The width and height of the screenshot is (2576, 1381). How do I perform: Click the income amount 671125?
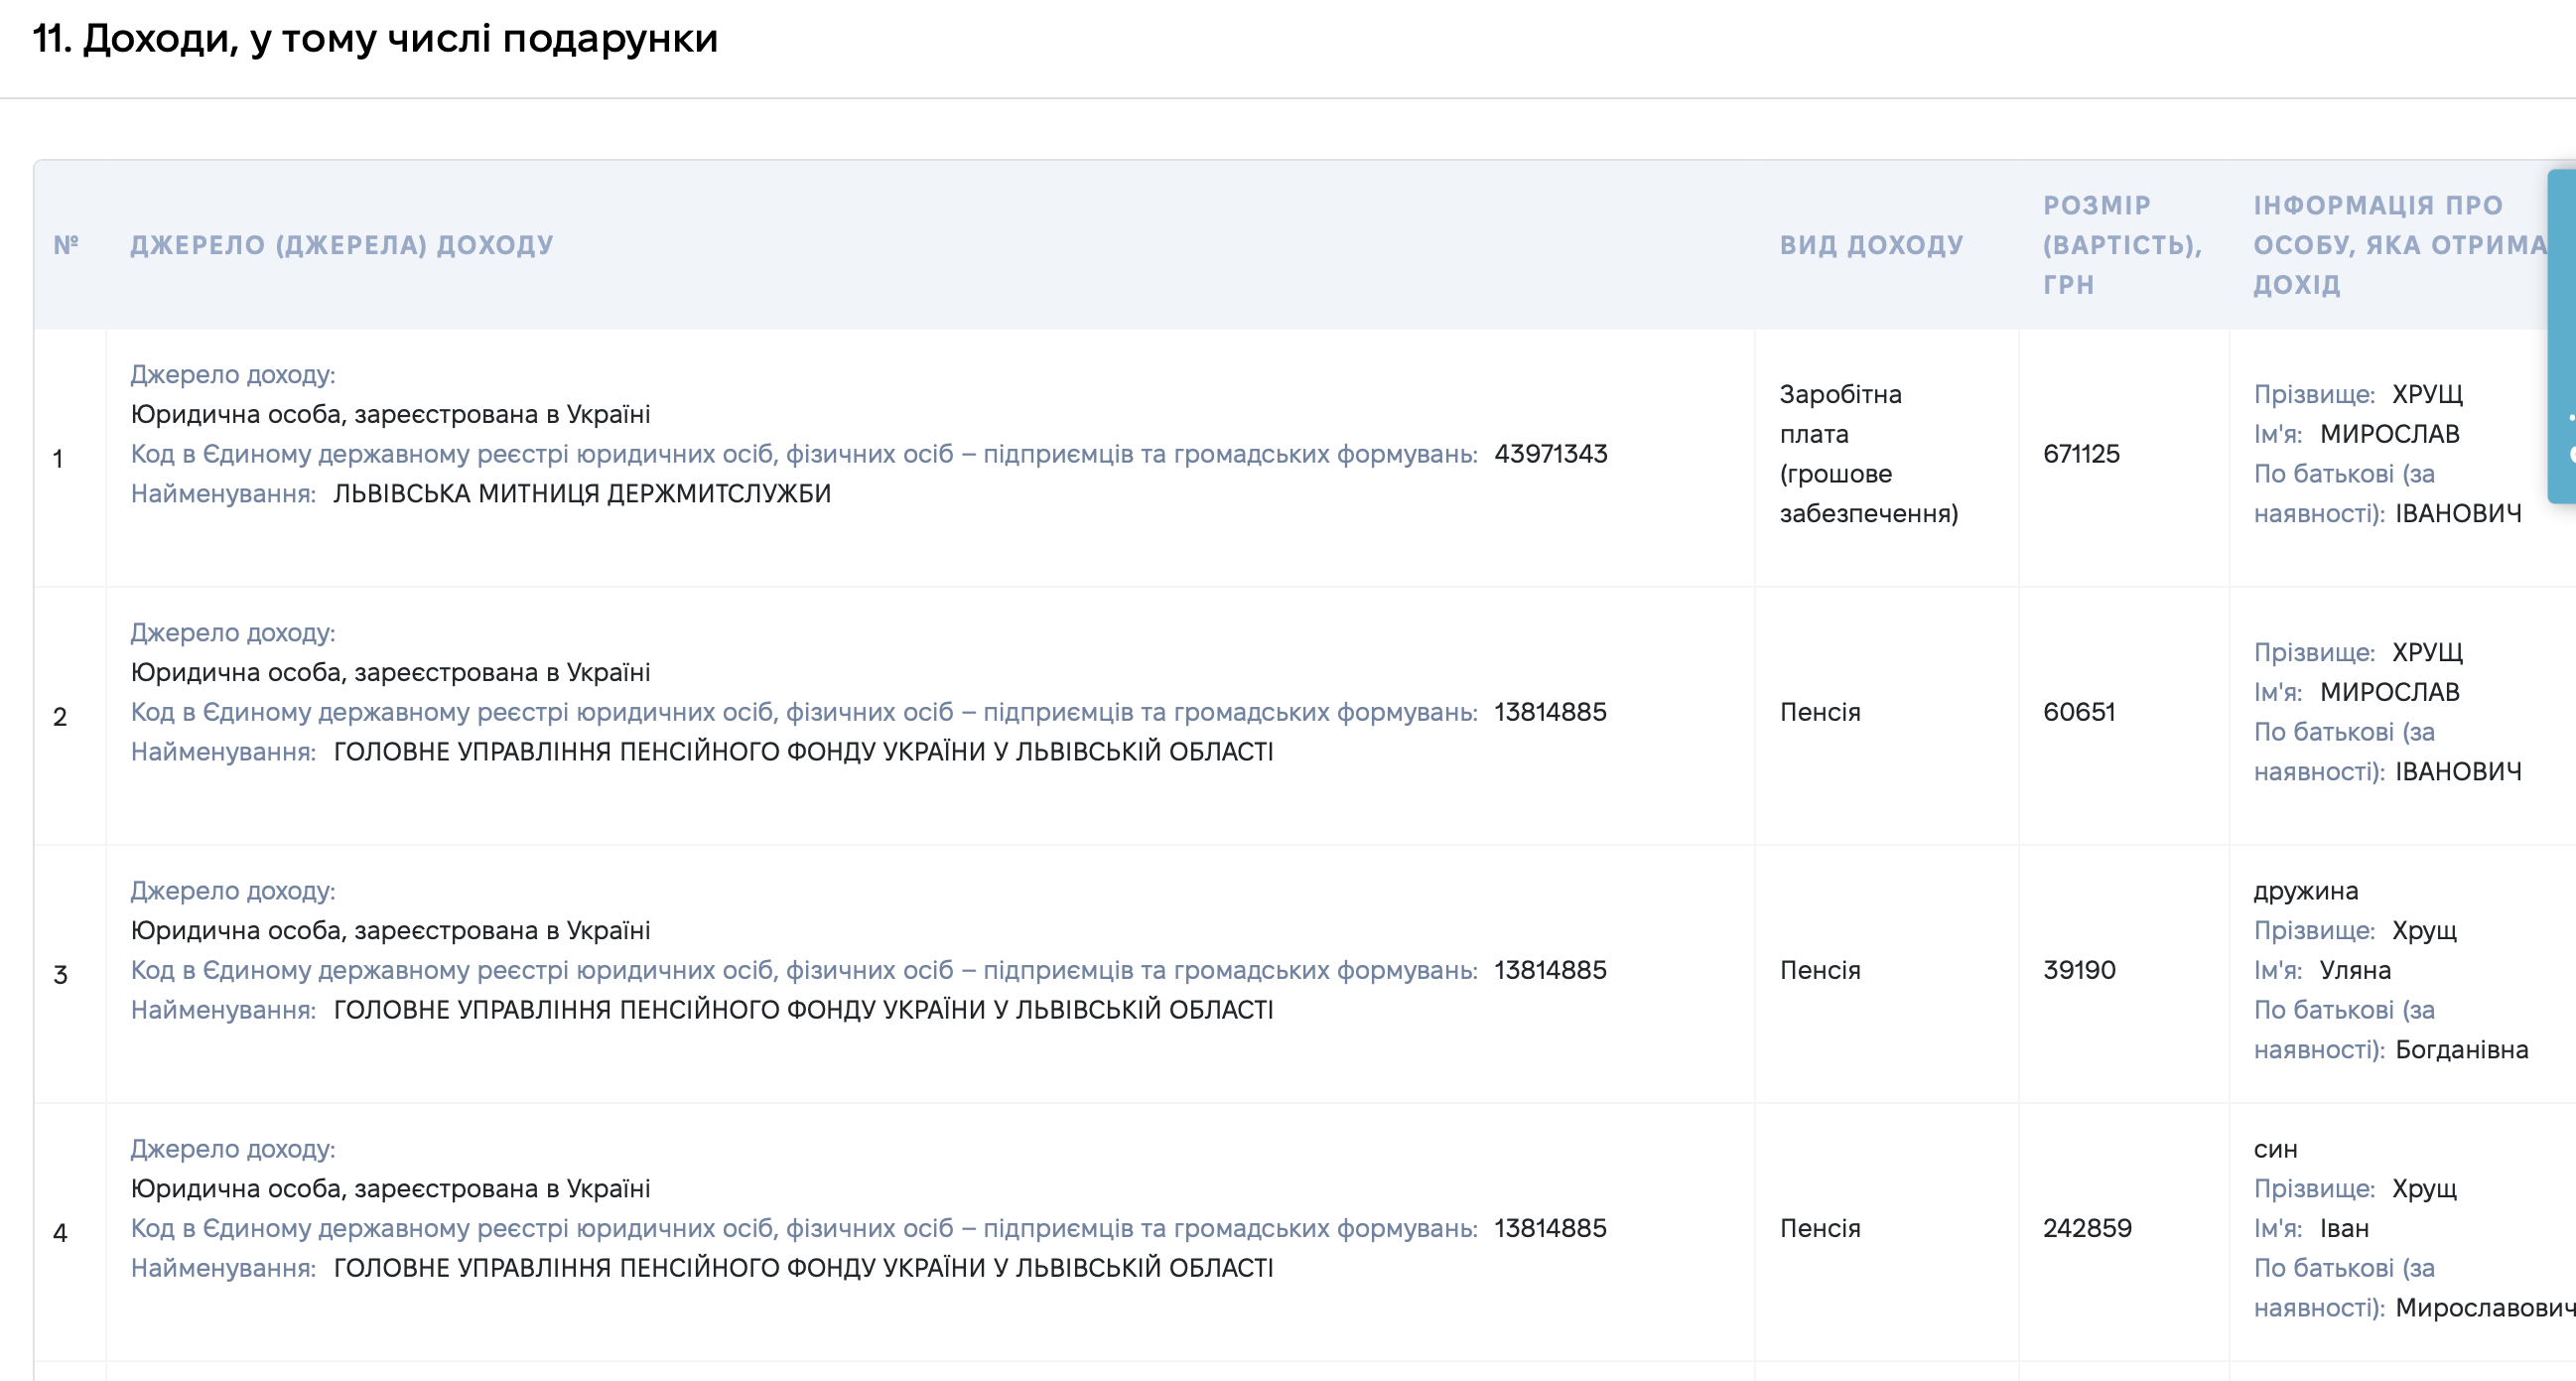pyautogui.click(x=2081, y=454)
